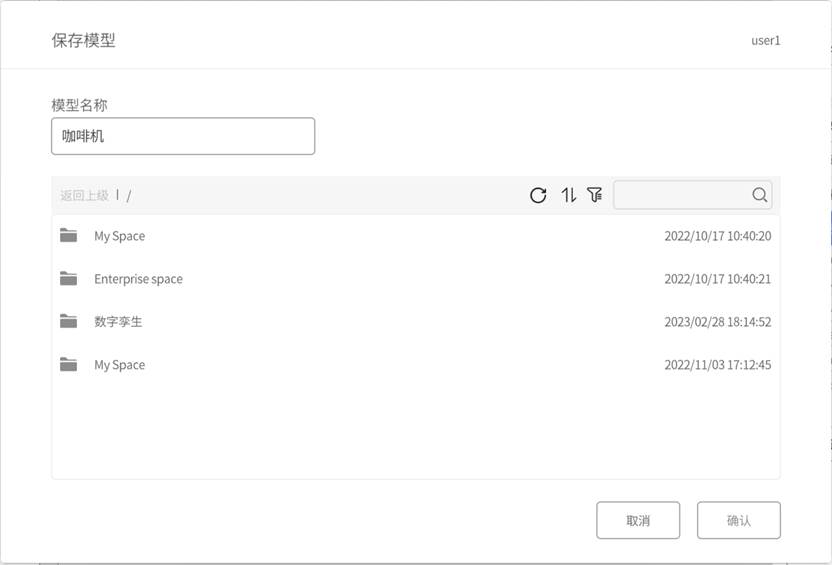The width and height of the screenshot is (832, 565).
Task: Click the root path slash breadcrumb
Action: click(x=128, y=196)
